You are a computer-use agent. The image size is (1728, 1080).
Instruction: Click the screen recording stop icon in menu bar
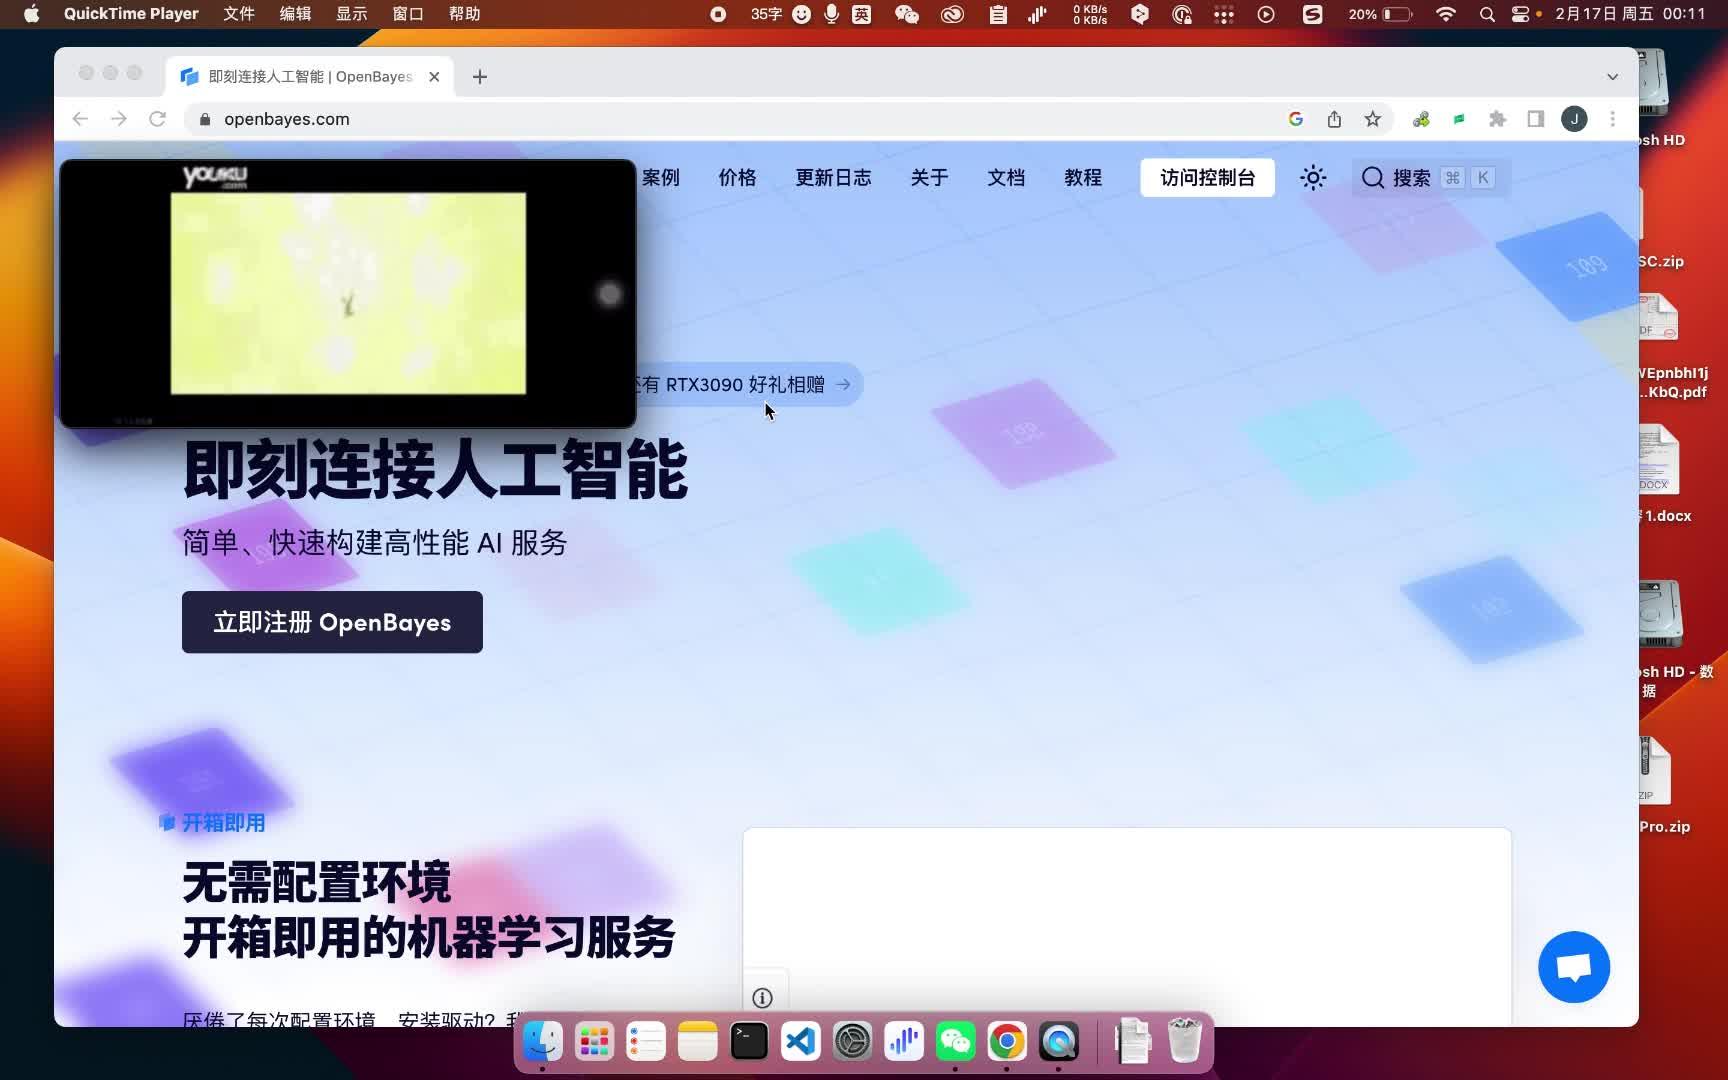pyautogui.click(x=718, y=14)
